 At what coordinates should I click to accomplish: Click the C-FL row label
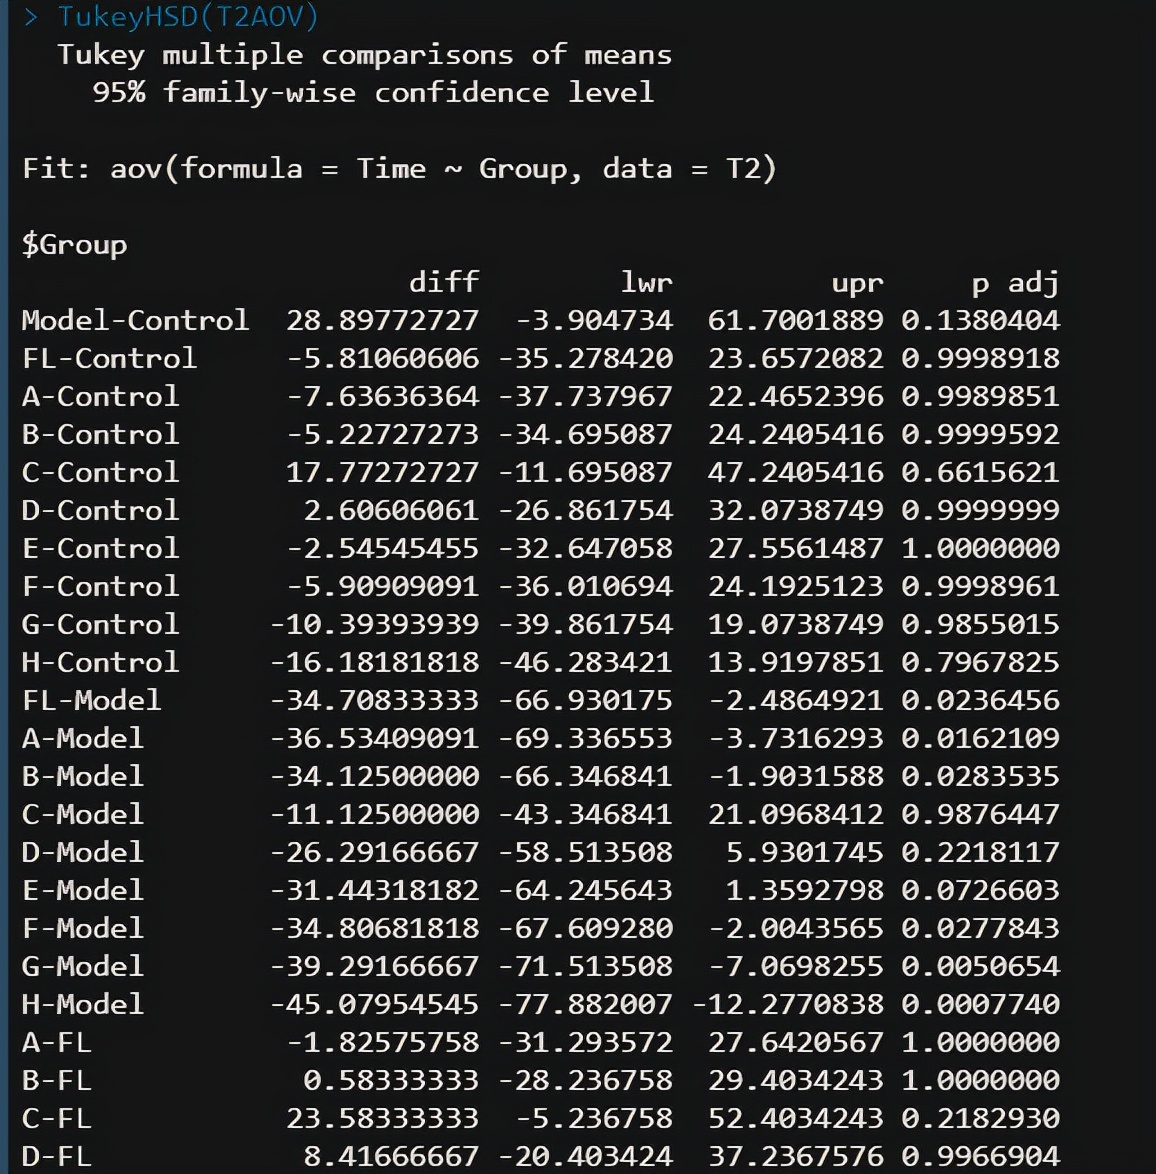click(x=56, y=1118)
